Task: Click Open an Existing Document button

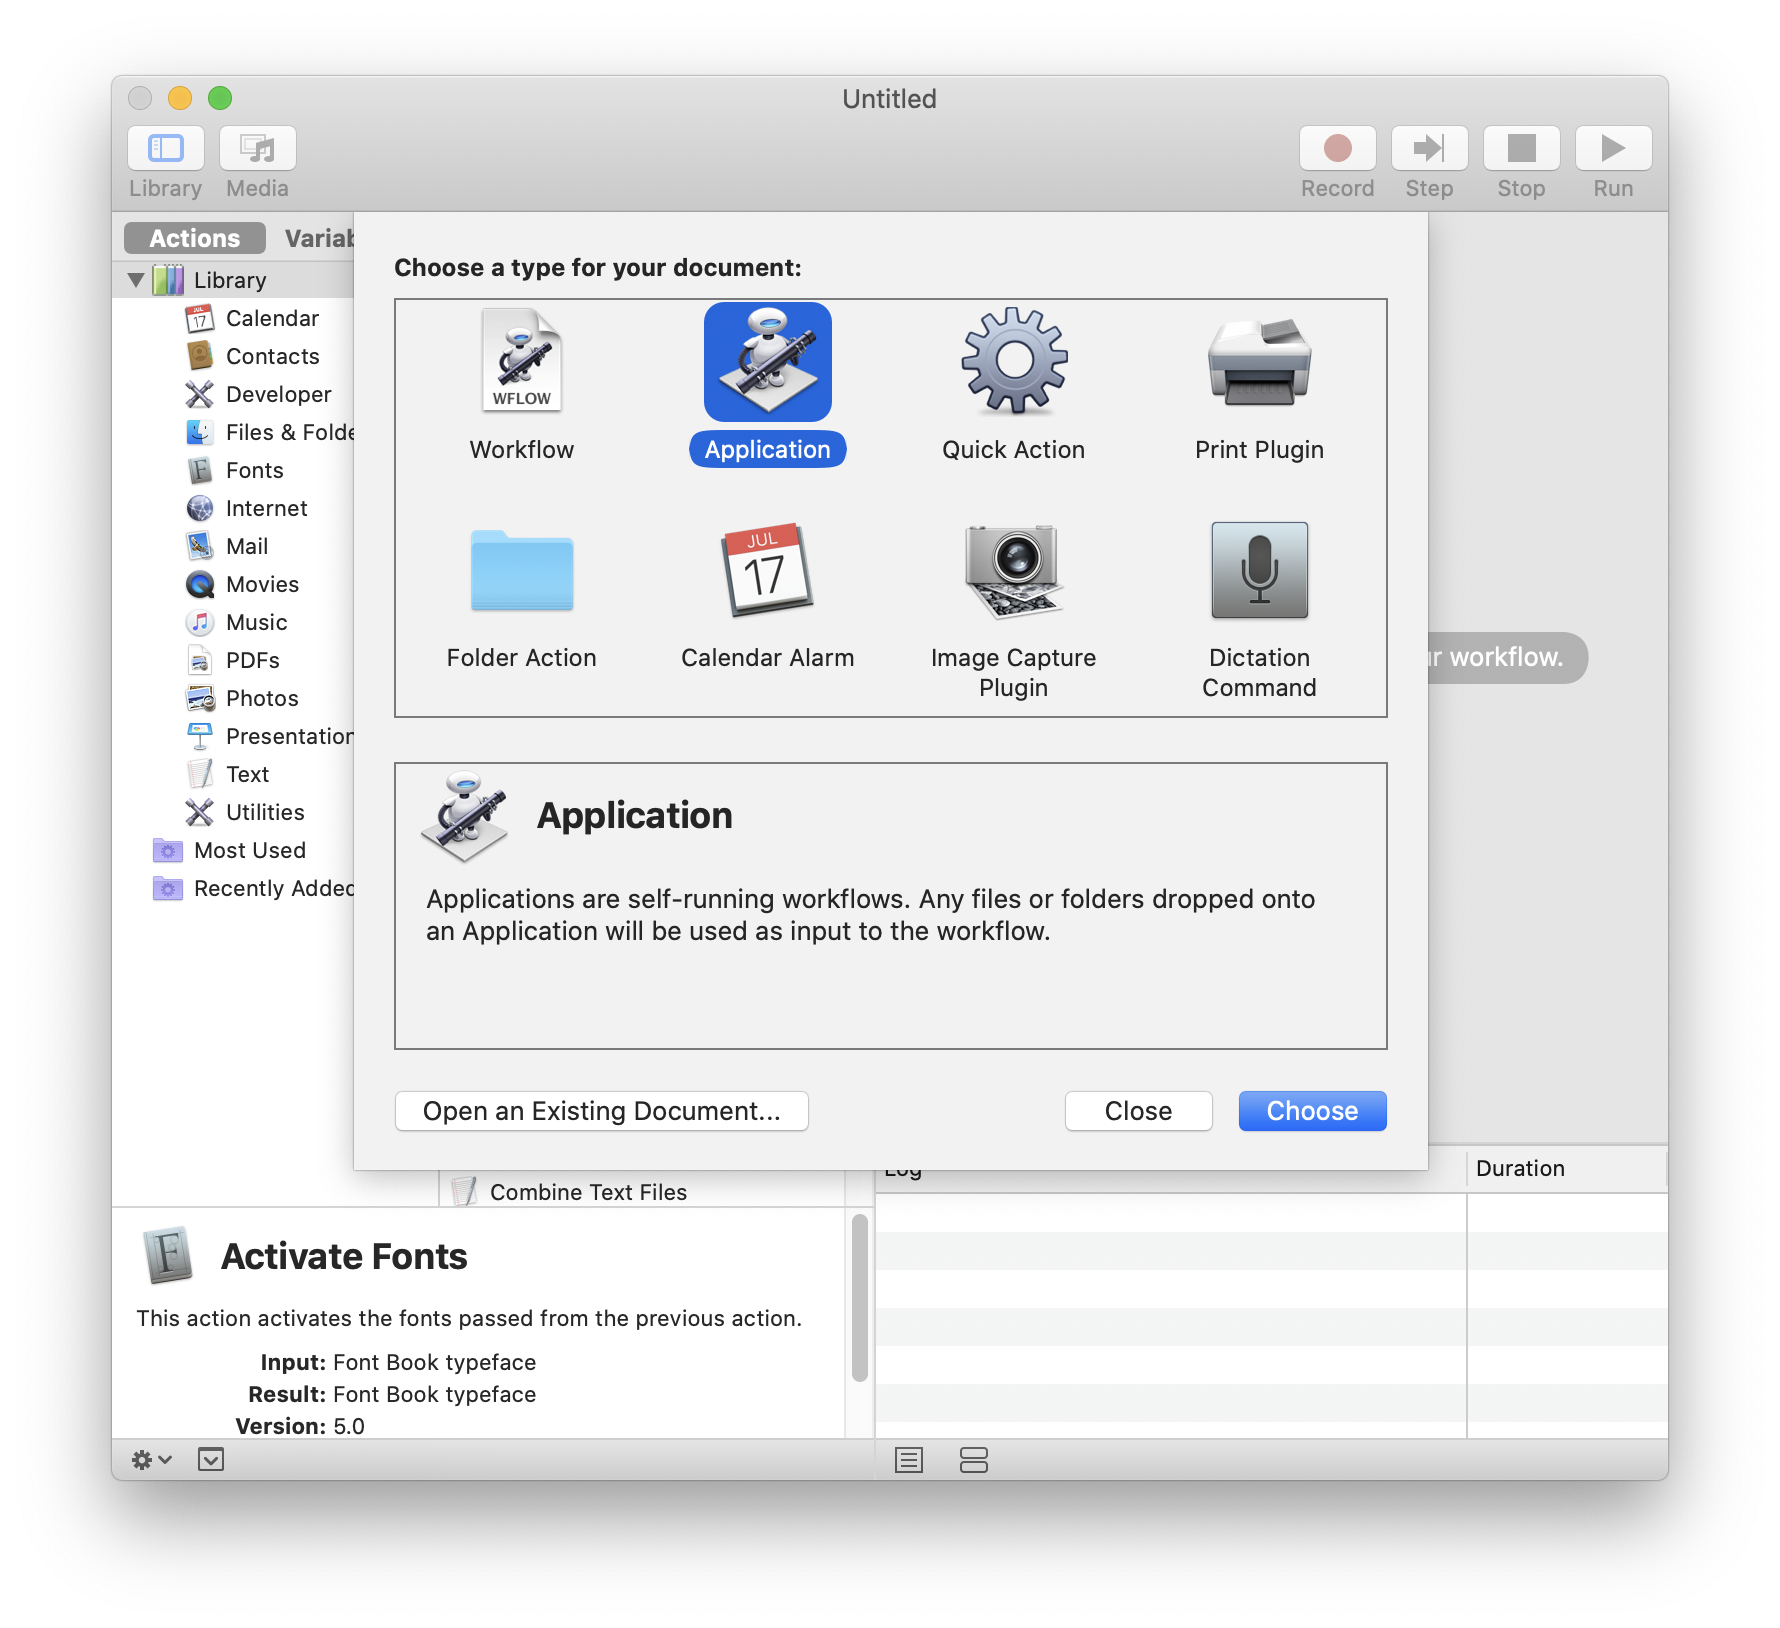Action: pos(601,1111)
